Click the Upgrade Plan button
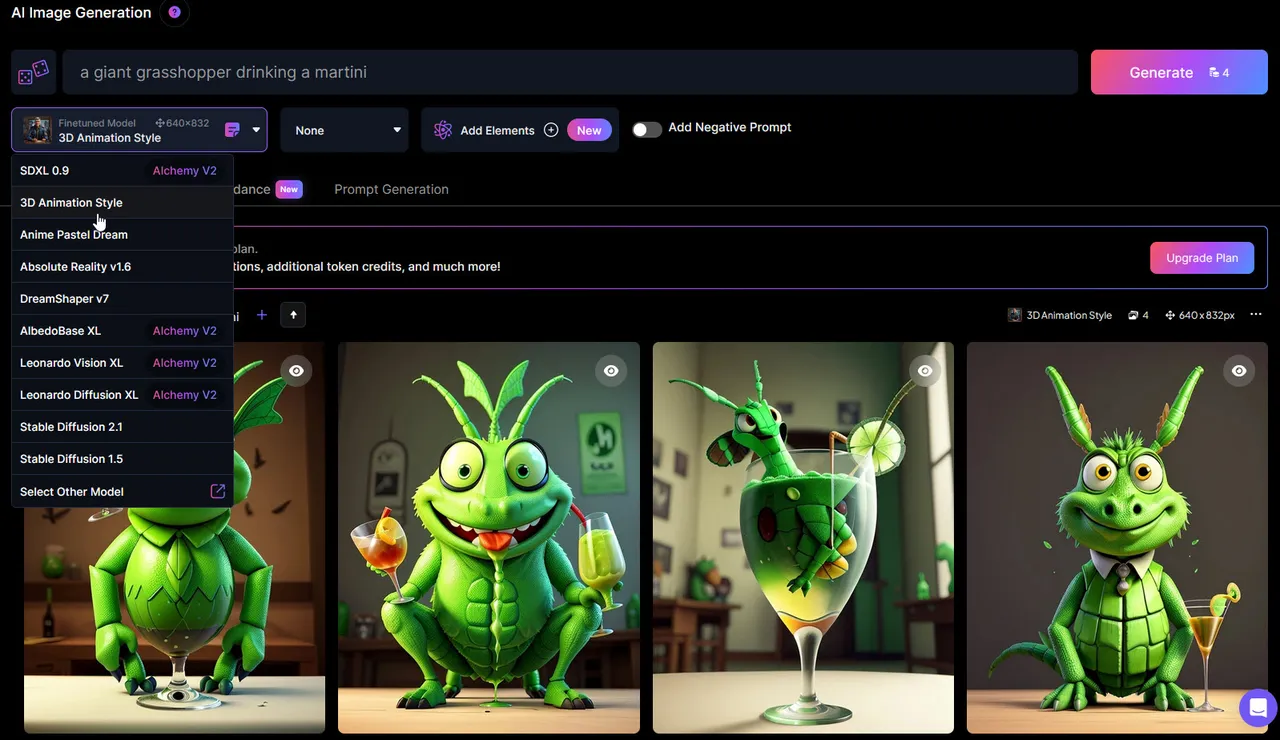1280x740 pixels. tap(1202, 258)
